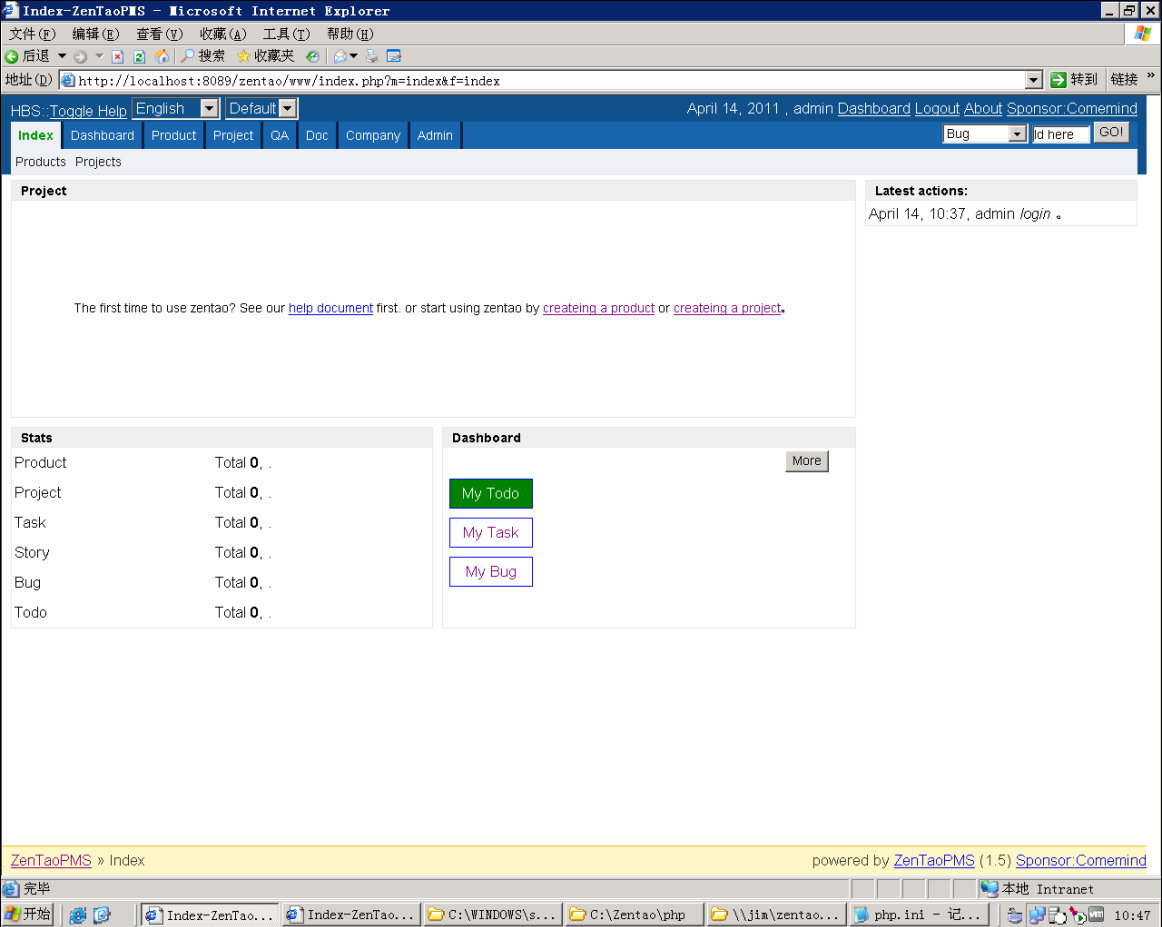This screenshot has width=1162, height=927.
Task: Open the History toolbar icon
Action: pos(313,56)
